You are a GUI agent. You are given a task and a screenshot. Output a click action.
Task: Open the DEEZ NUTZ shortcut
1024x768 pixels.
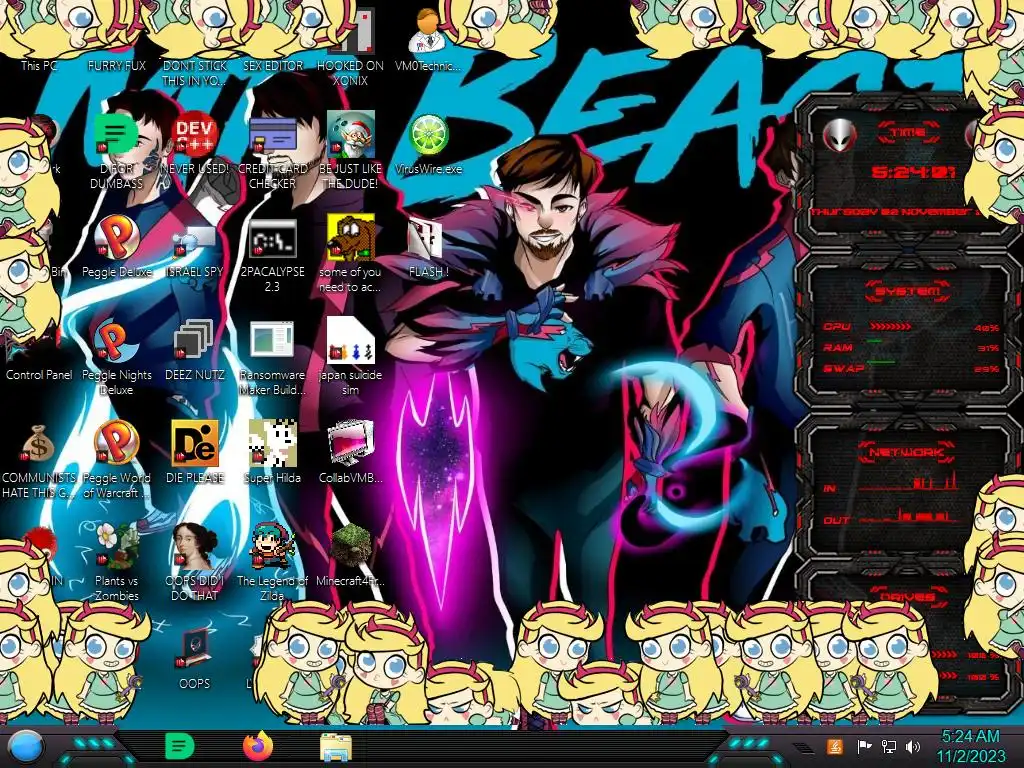(x=195, y=350)
